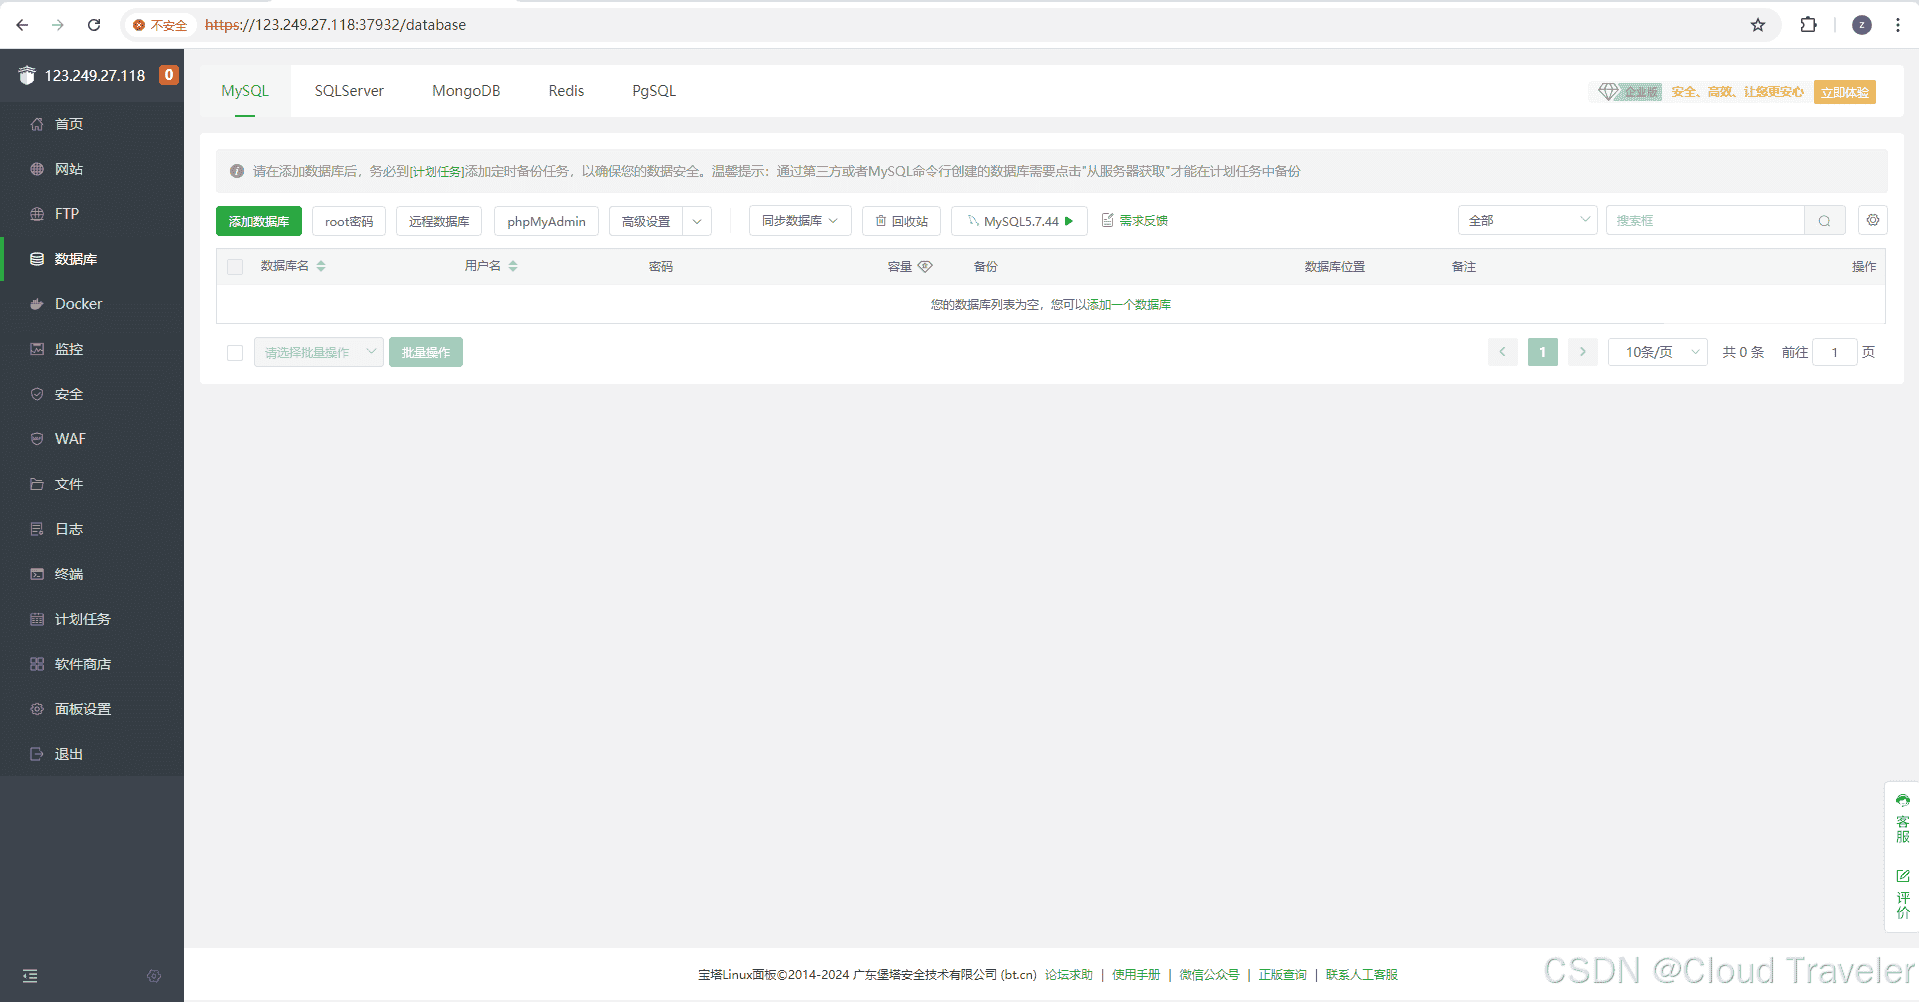This screenshot has width=1919, height=1002.
Task: Expand the 高级设置 dropdown arrow
Action: click(x=697, y=221)
